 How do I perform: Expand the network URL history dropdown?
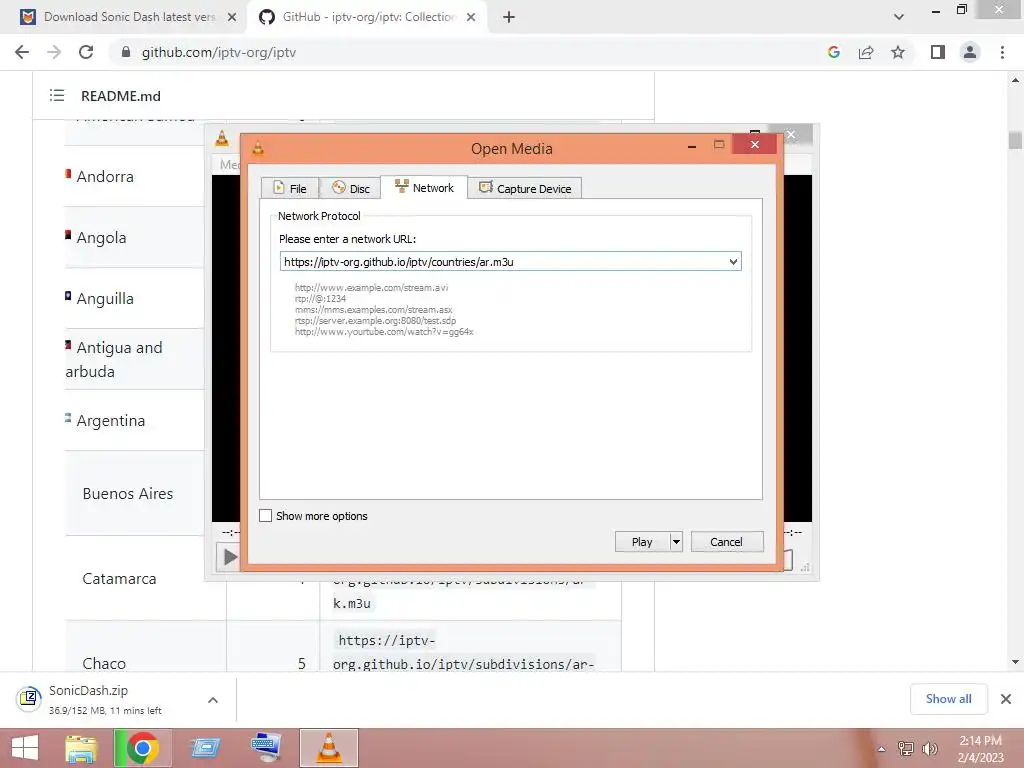coord(733,262)
